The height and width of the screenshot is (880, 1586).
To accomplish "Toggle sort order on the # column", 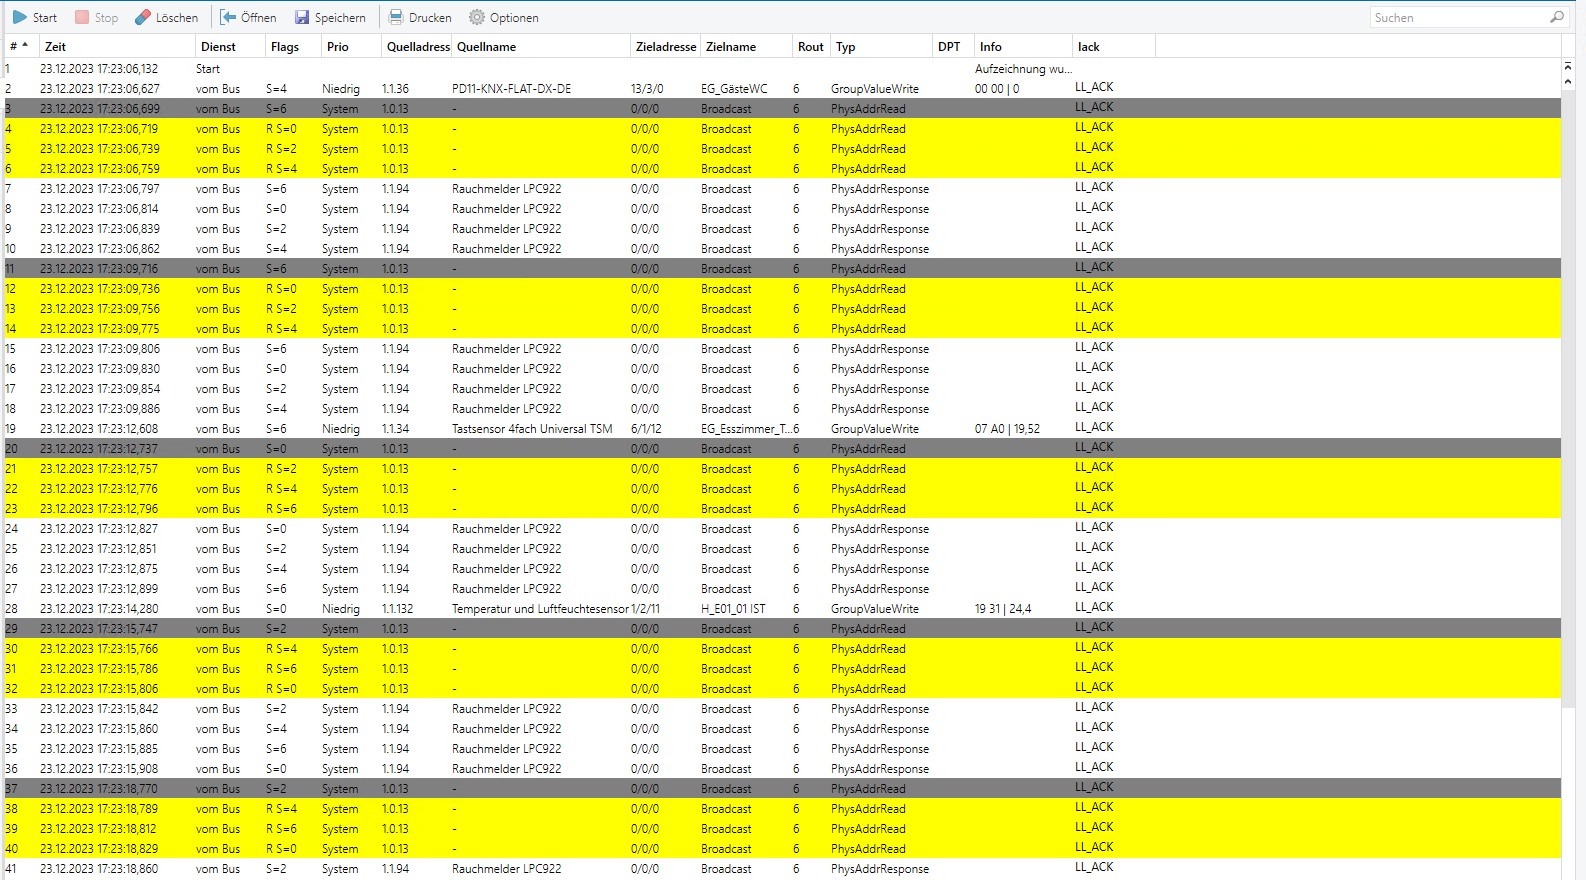I will pos(18,46).
